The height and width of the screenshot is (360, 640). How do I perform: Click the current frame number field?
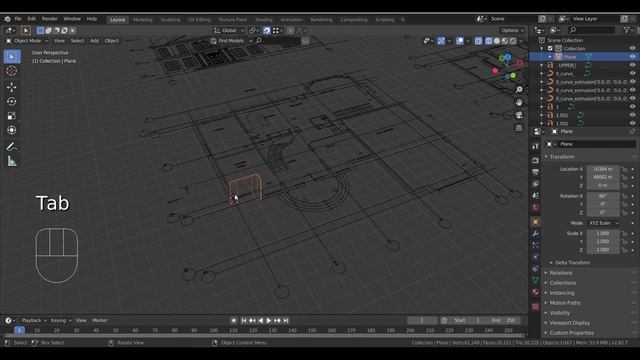pos(422,320)
